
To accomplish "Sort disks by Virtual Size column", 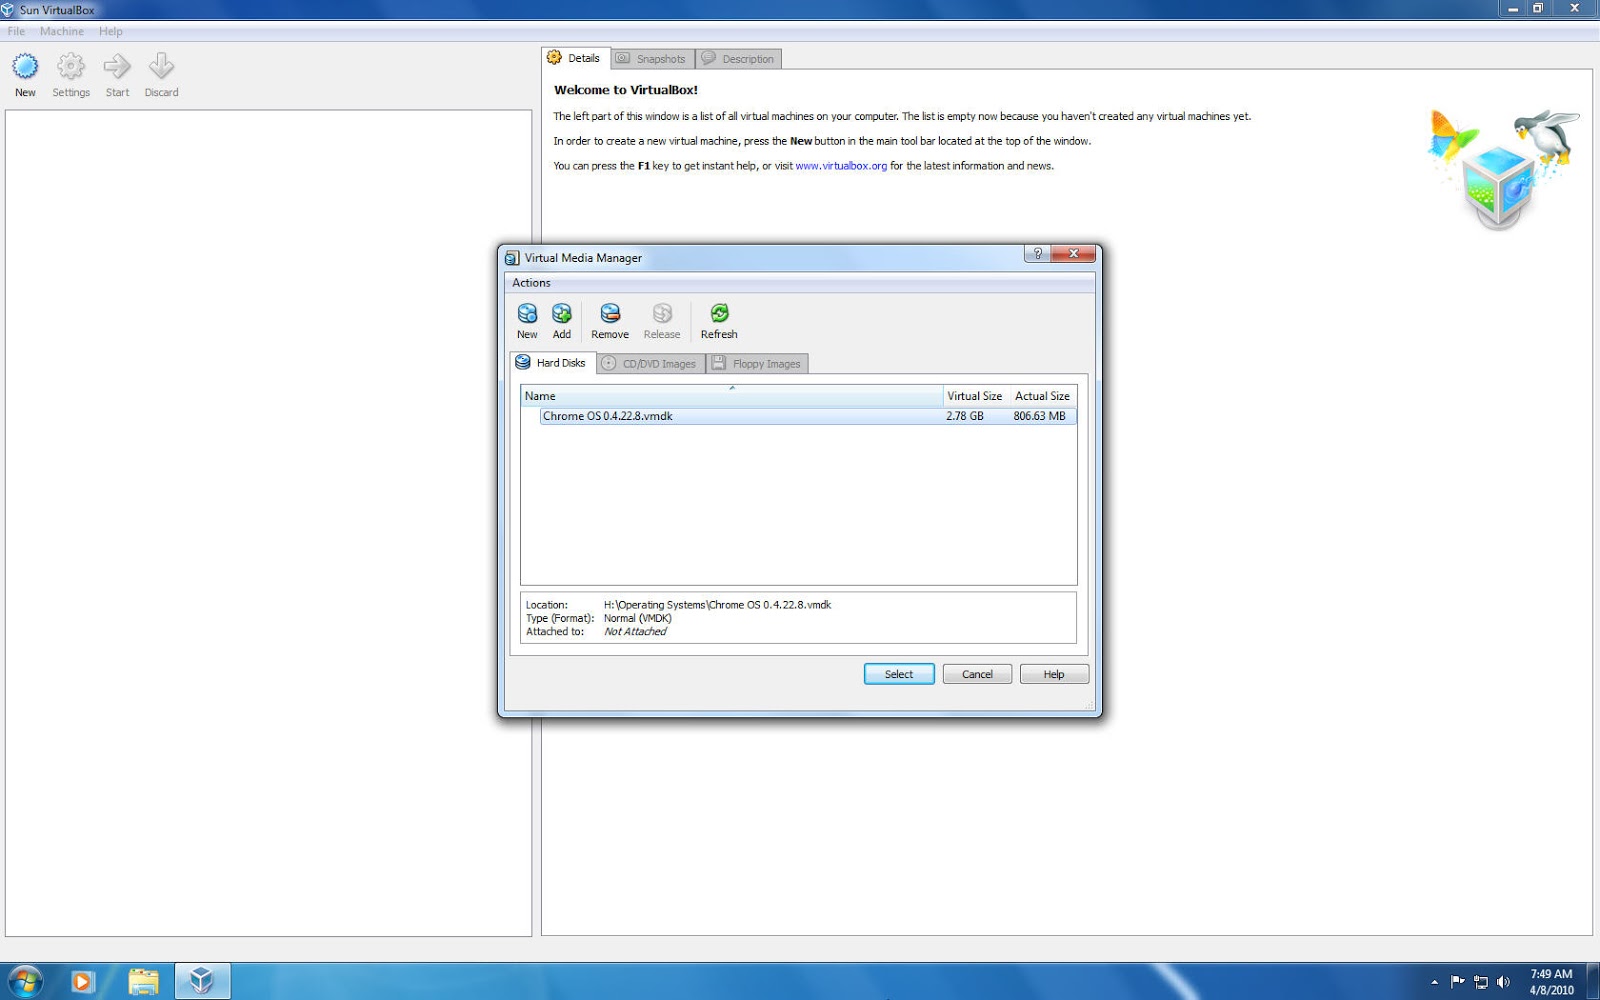I will (975, 396).
